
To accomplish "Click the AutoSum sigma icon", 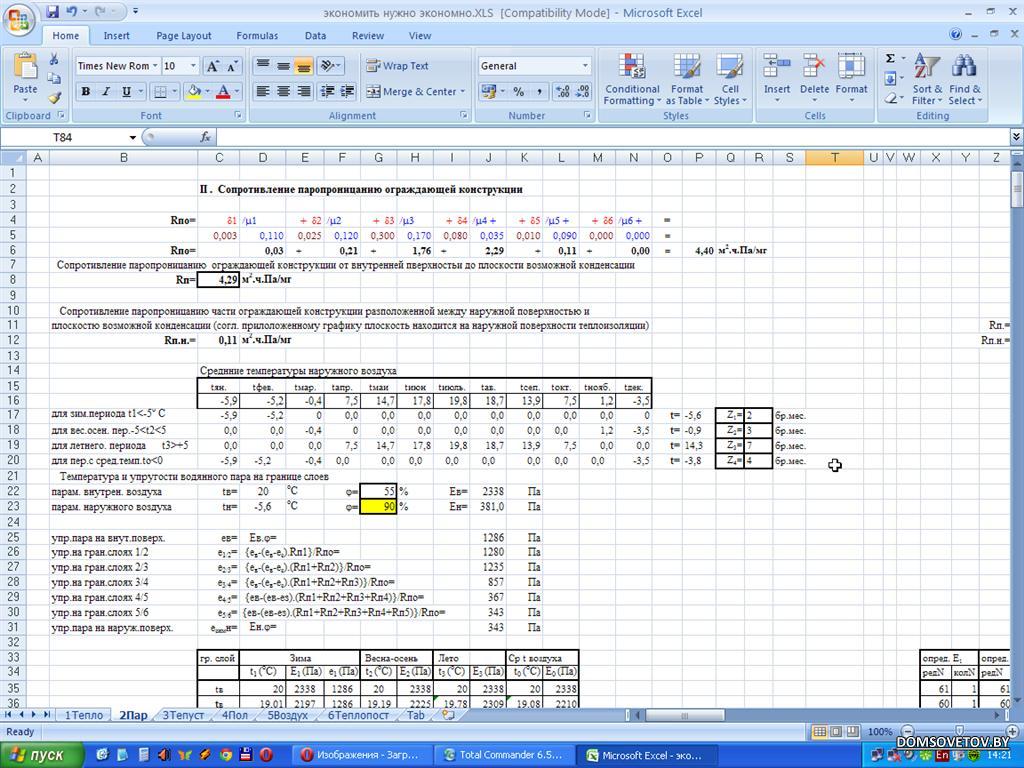I will tap(889, 58).
